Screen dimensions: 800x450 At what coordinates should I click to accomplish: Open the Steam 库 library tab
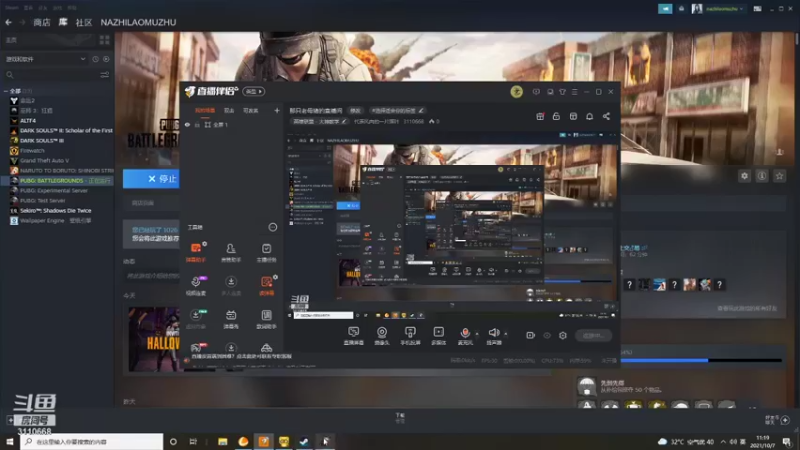point(63,22)
